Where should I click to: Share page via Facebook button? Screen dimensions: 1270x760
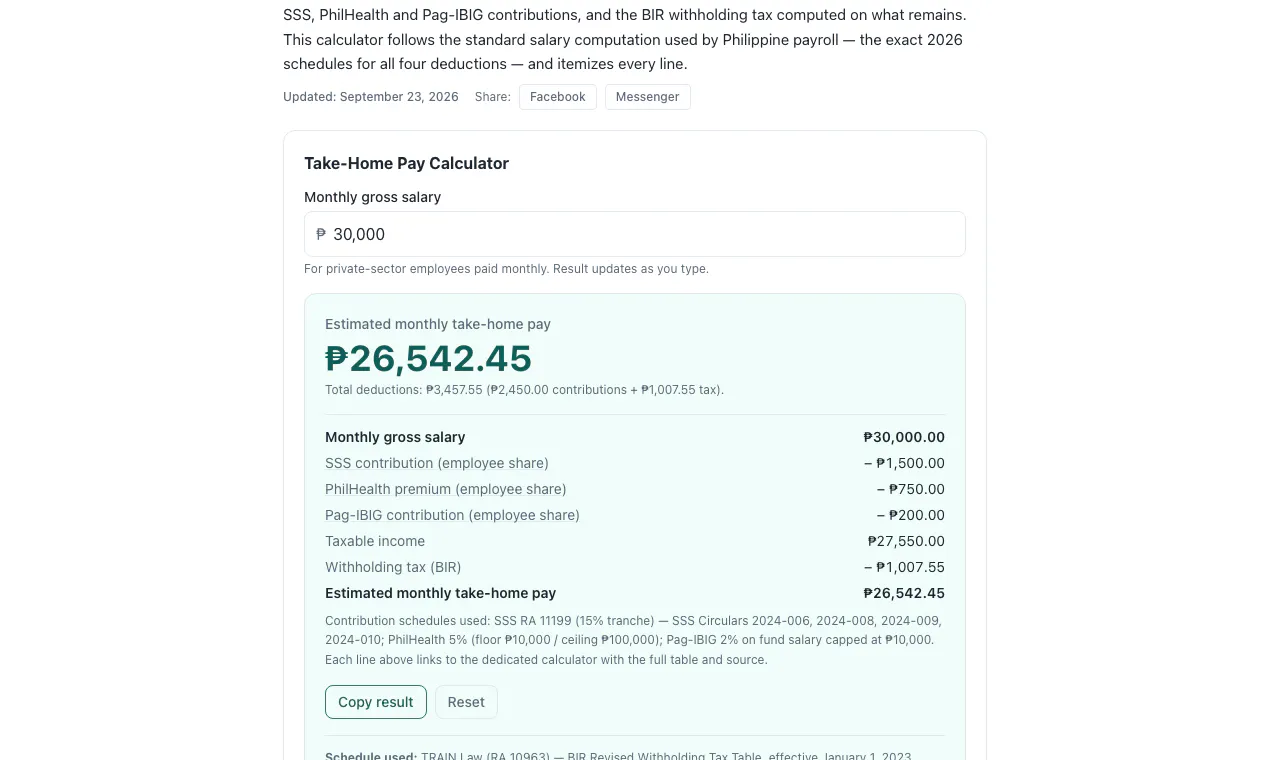558,97
